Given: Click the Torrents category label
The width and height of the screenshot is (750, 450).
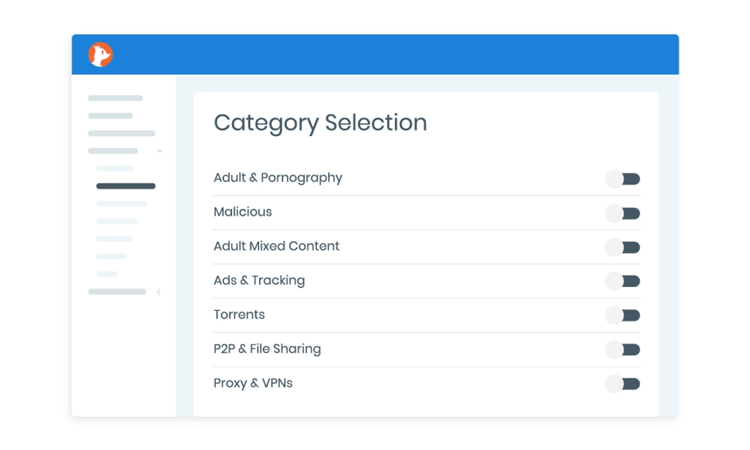Looking at the screenshot, I should (x=239, y=315).
